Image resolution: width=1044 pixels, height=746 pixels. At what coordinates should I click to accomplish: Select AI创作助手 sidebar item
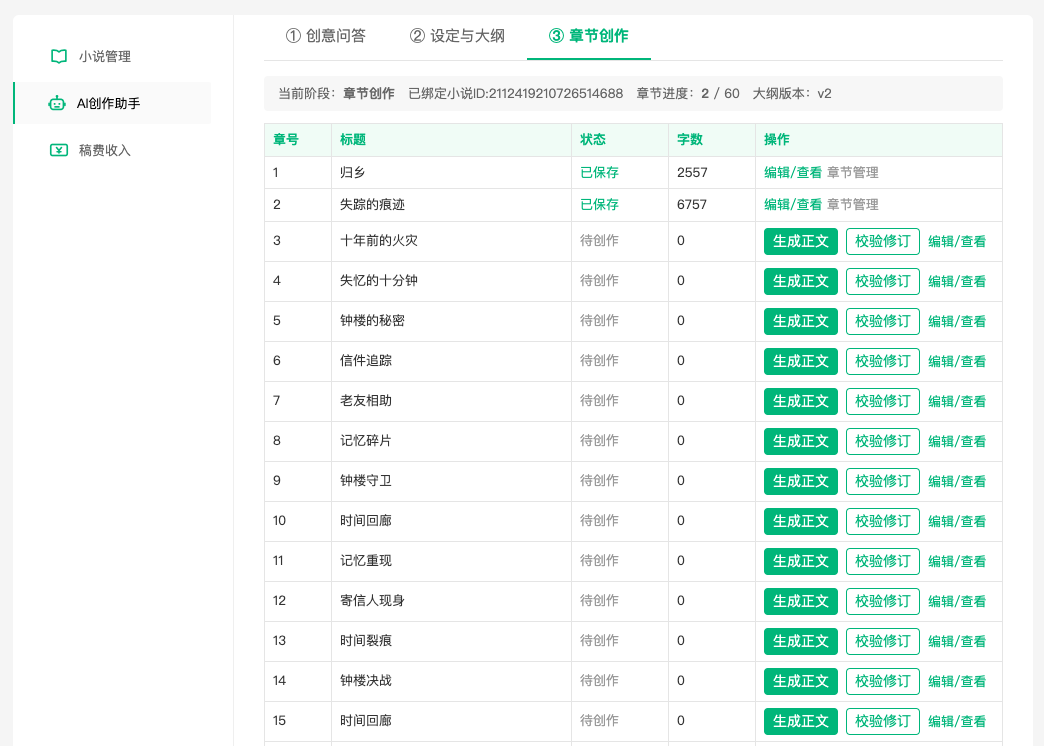click(x=112, y=103)
